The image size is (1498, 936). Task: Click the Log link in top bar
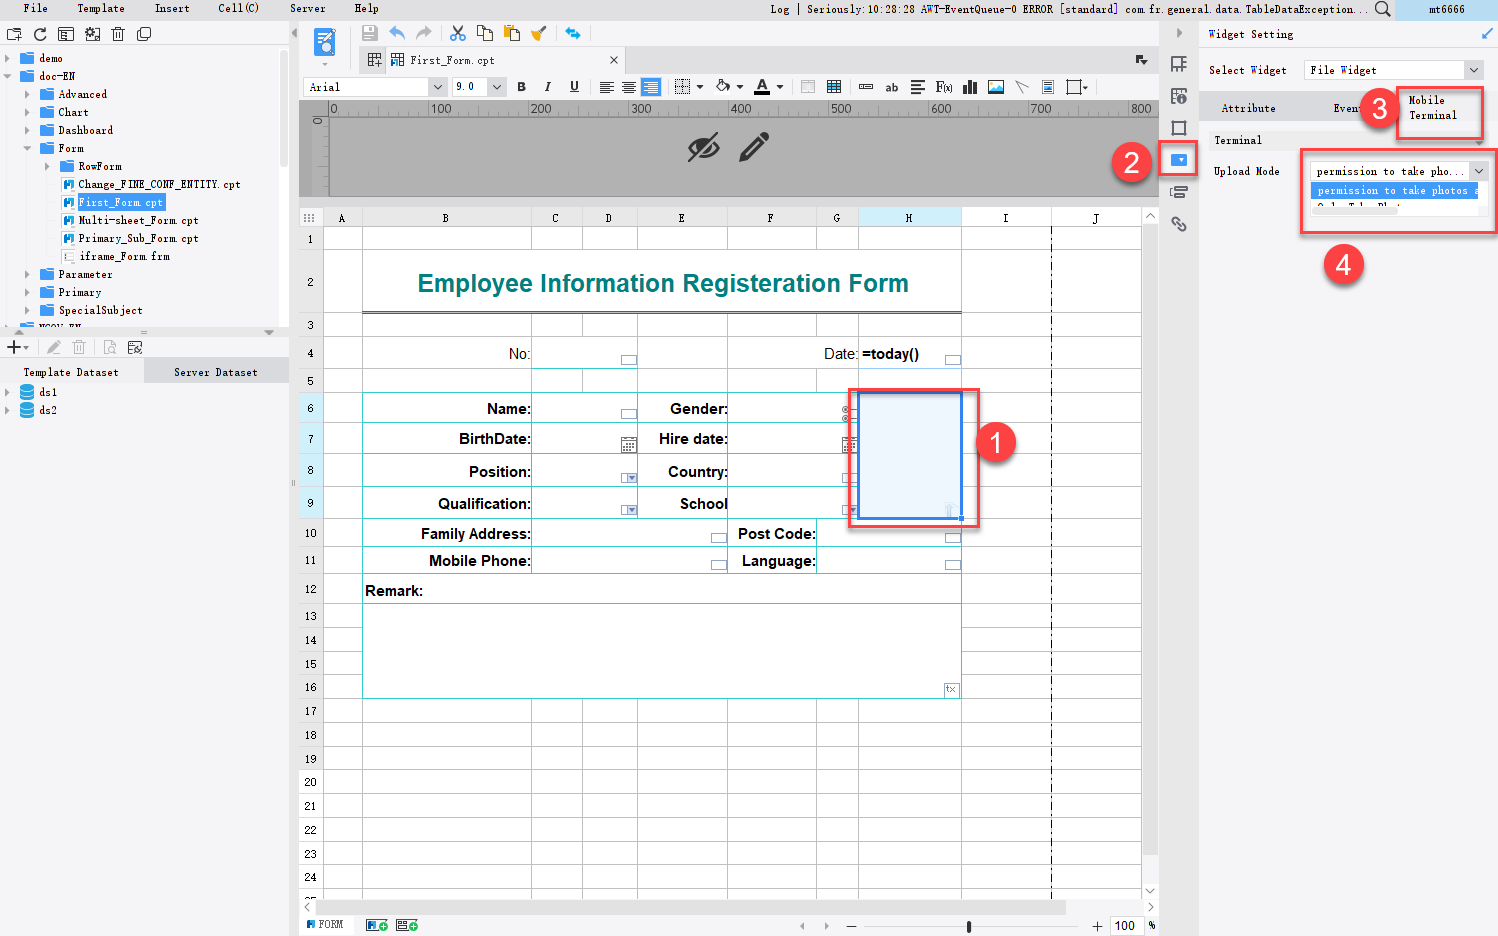(780, 9)
